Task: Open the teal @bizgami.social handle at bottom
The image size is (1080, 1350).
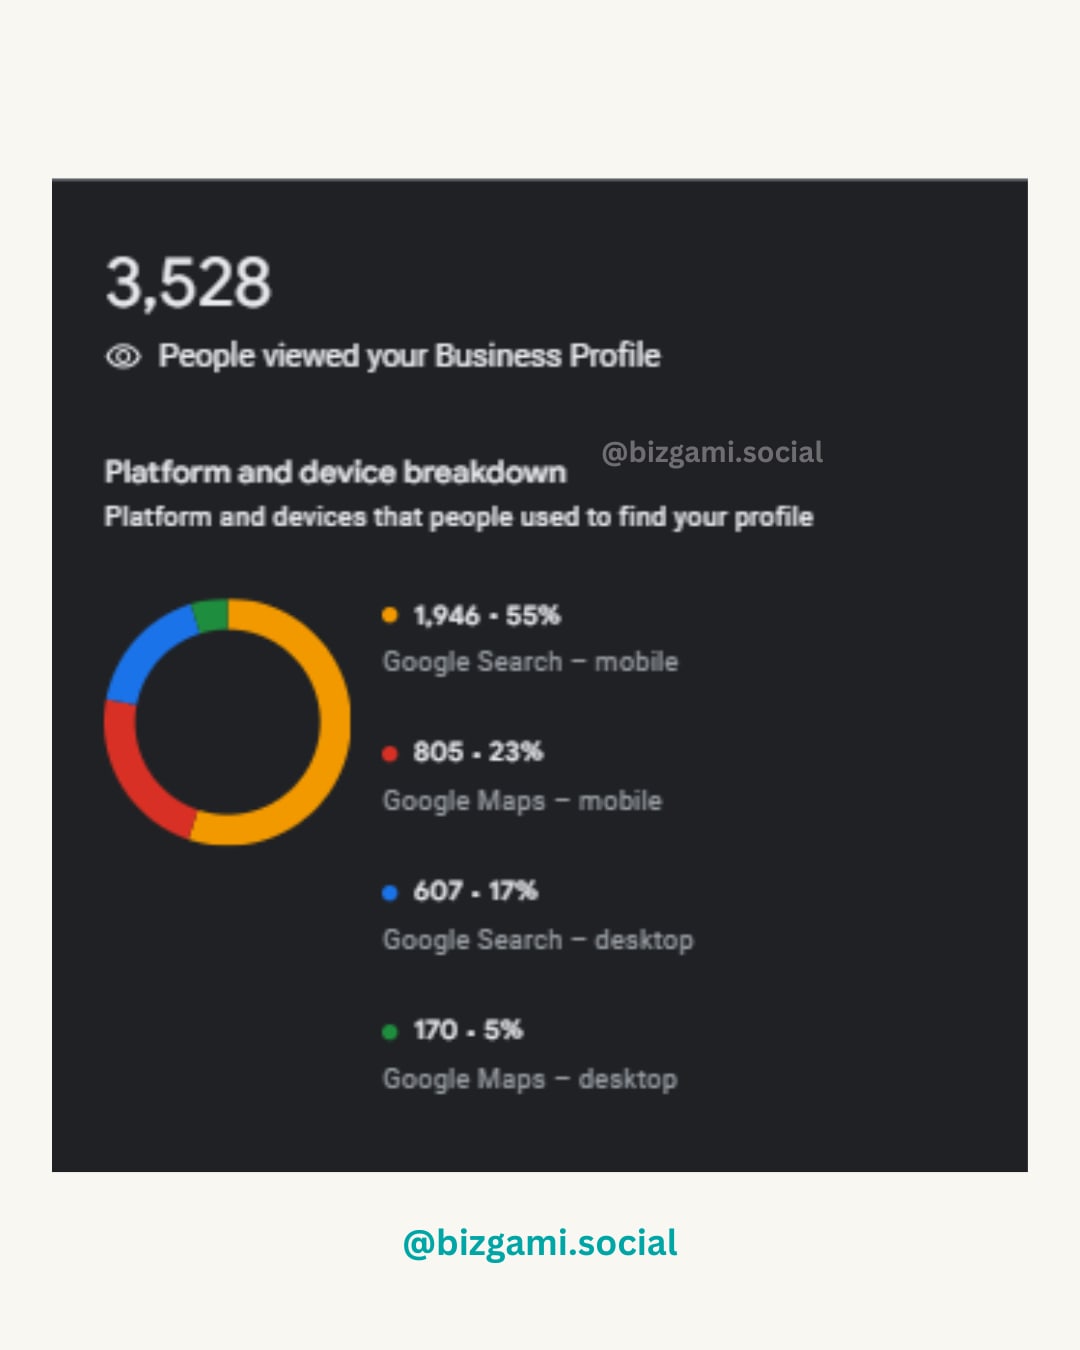Action: tap(540, 1243)
